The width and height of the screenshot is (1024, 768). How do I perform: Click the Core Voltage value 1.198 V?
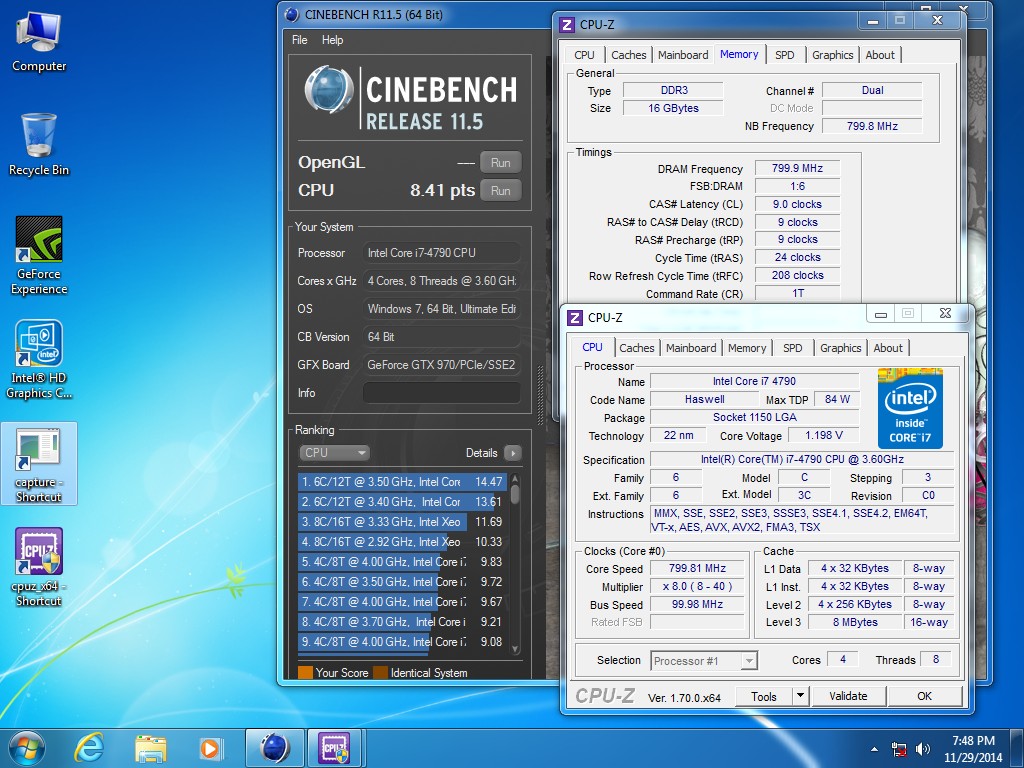tap(824, 435)
